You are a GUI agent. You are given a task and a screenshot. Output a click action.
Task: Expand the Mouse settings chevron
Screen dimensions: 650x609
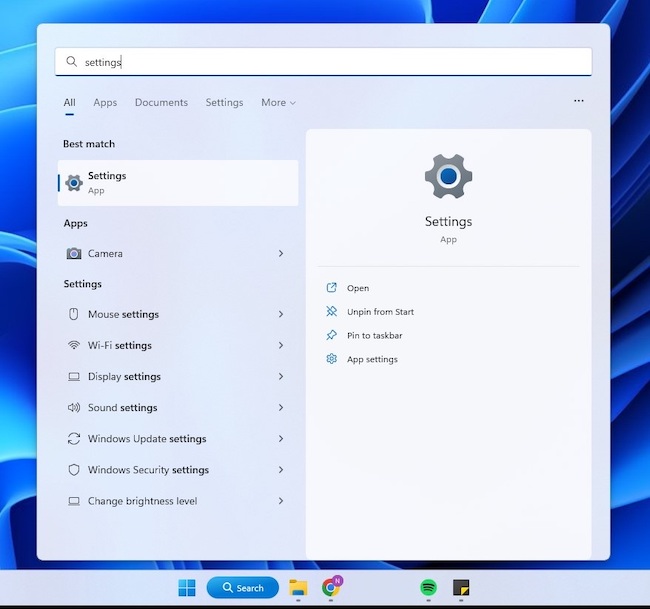(x=281, y=314)
